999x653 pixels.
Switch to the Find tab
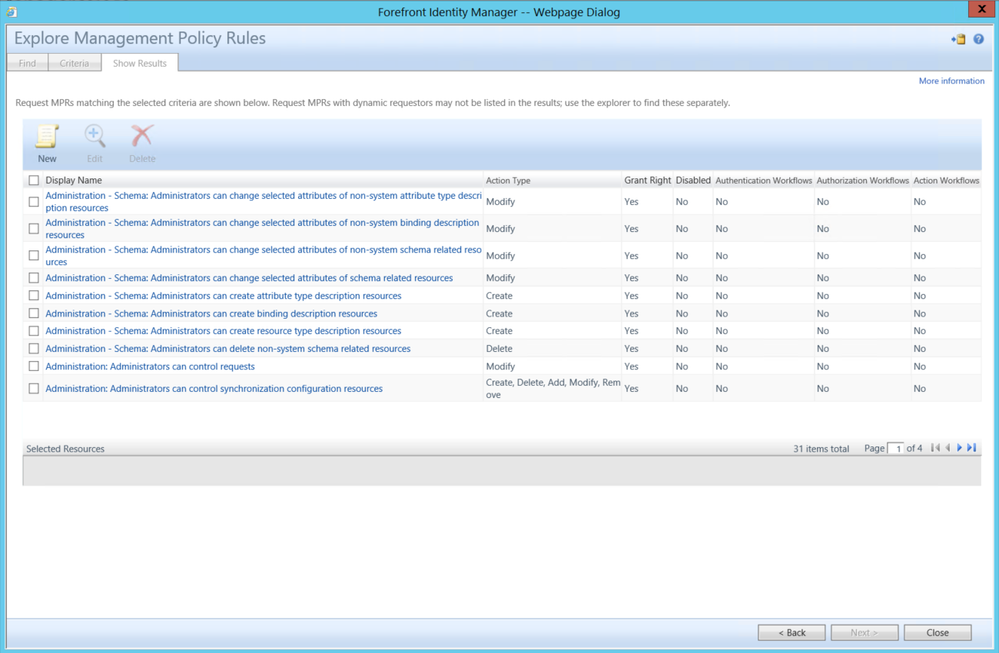27,63
